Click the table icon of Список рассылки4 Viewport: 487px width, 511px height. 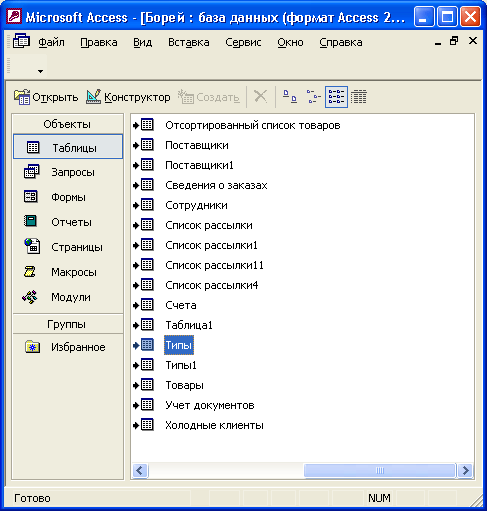point(147,285)
